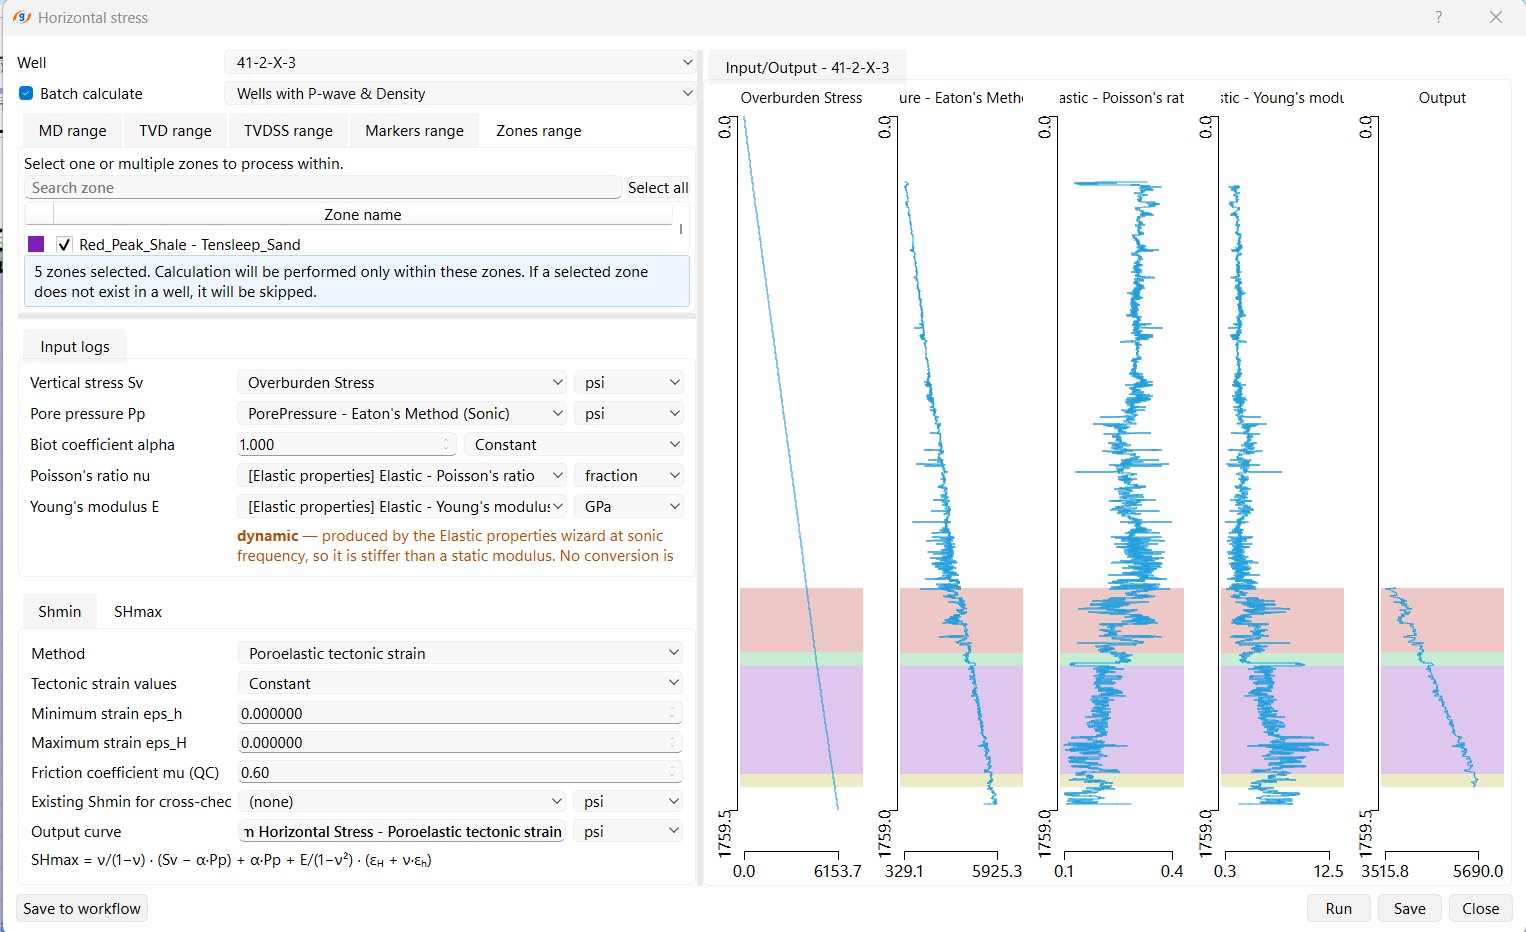Select the Shmin tab
Viewport: 1526px width, 932px height.
[60, 612]
